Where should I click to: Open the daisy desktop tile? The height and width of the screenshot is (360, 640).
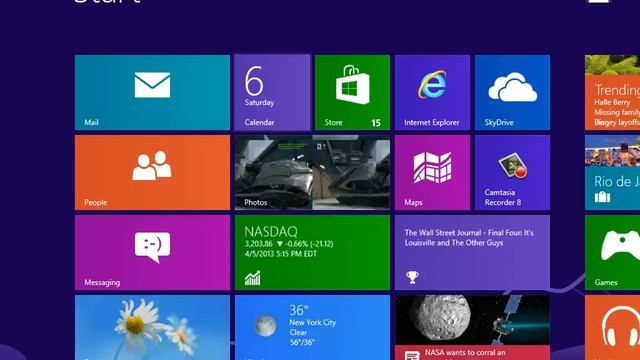pos(152,328)
